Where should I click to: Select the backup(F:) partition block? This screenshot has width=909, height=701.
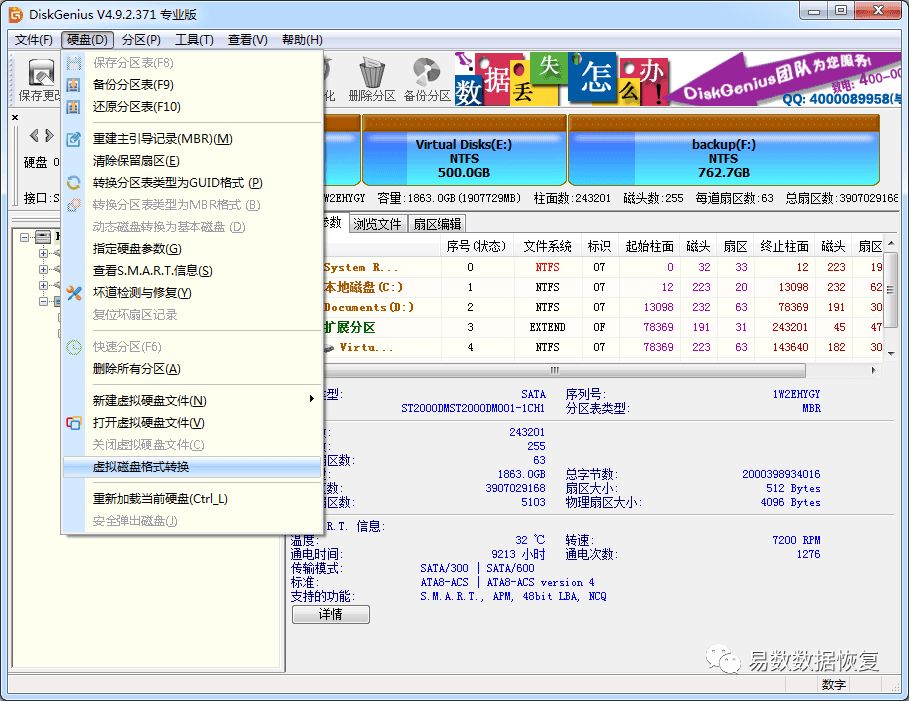tap(723, 150)
